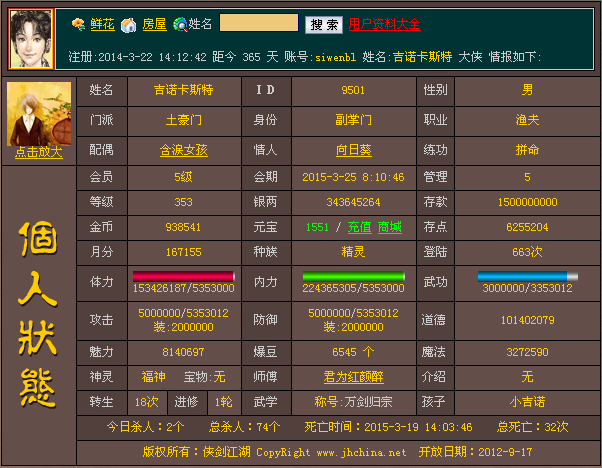Viewport: 602px width, 468px height.
Task: Select the 存点 value 6255204
Action: 528,227
